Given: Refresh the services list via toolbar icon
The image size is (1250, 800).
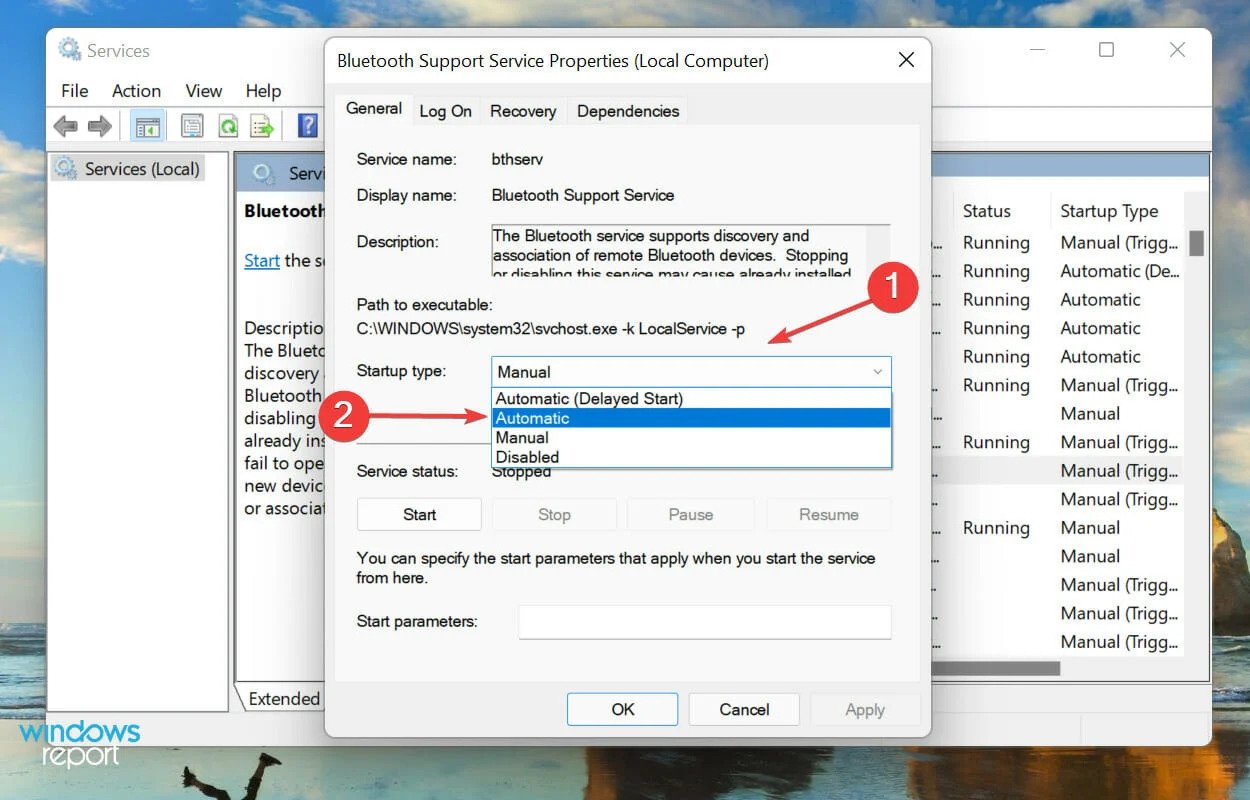Looking at the screenshot, I should point(228,127).
